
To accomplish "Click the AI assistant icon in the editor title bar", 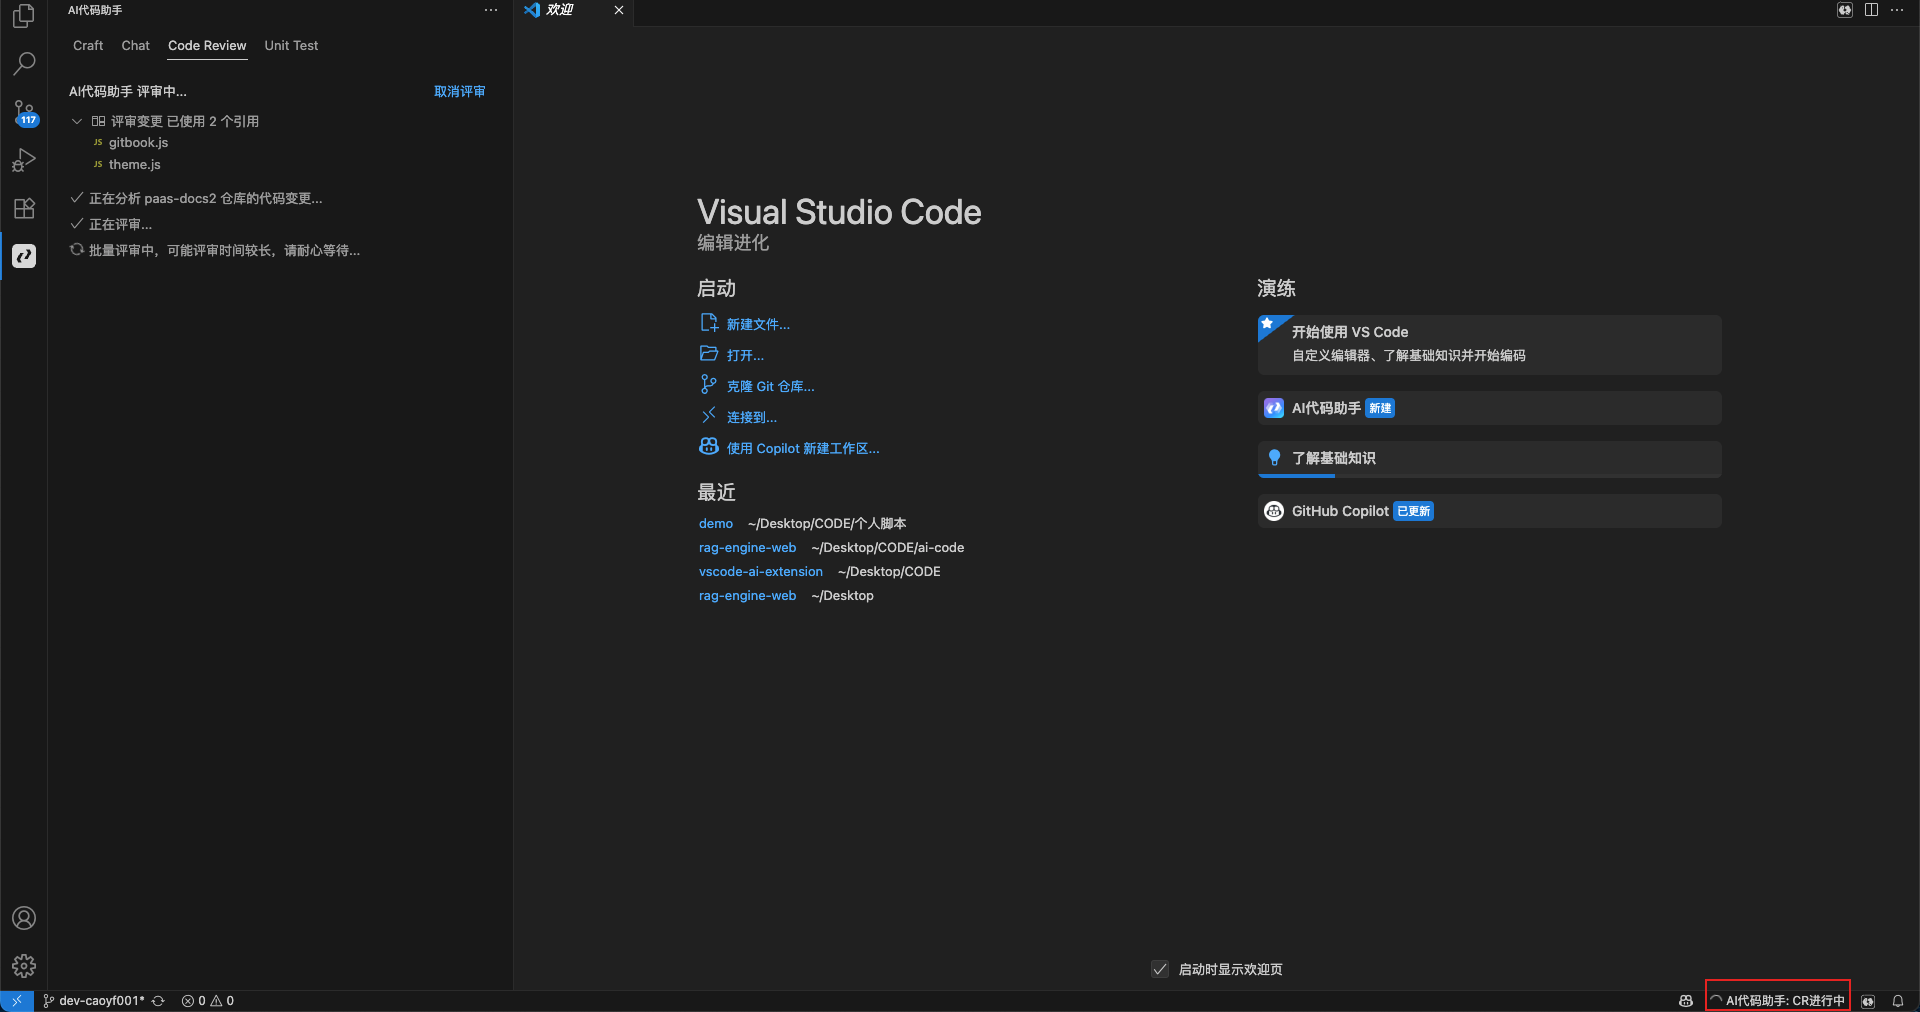I will [1845, 10].
